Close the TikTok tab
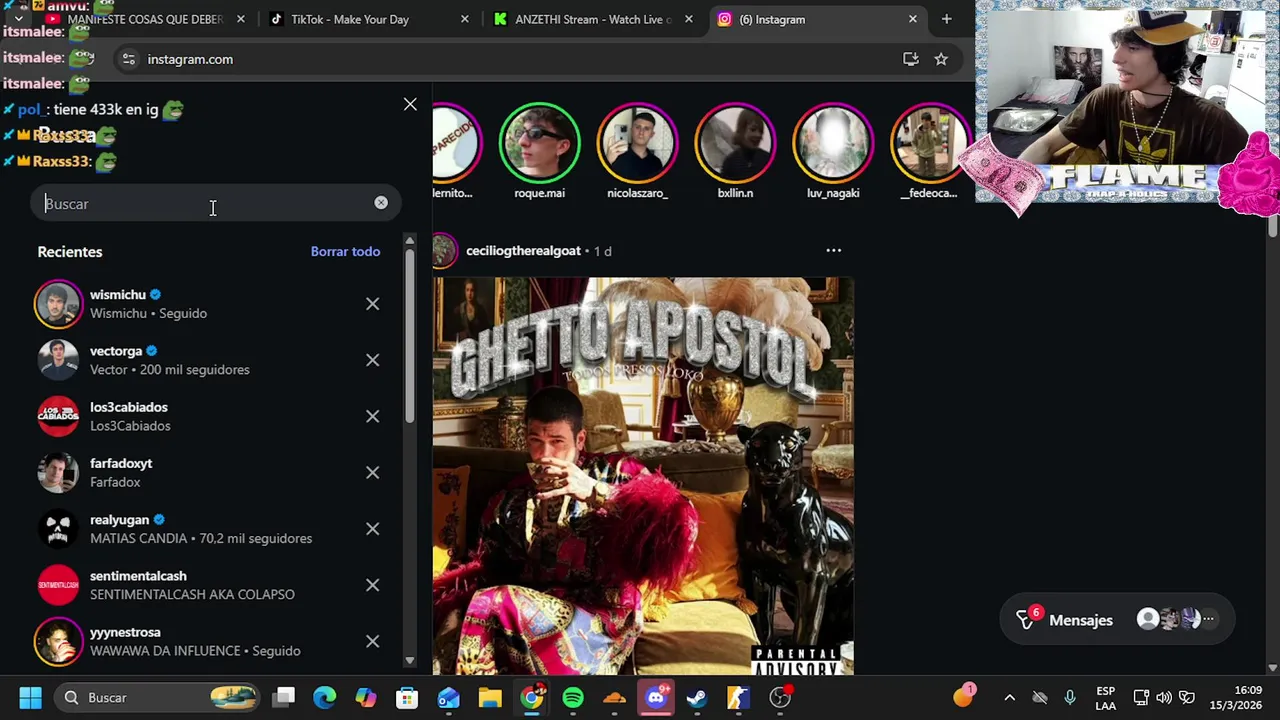The width and height of the screenshot is (1280, 720). [x=464, y=19]
